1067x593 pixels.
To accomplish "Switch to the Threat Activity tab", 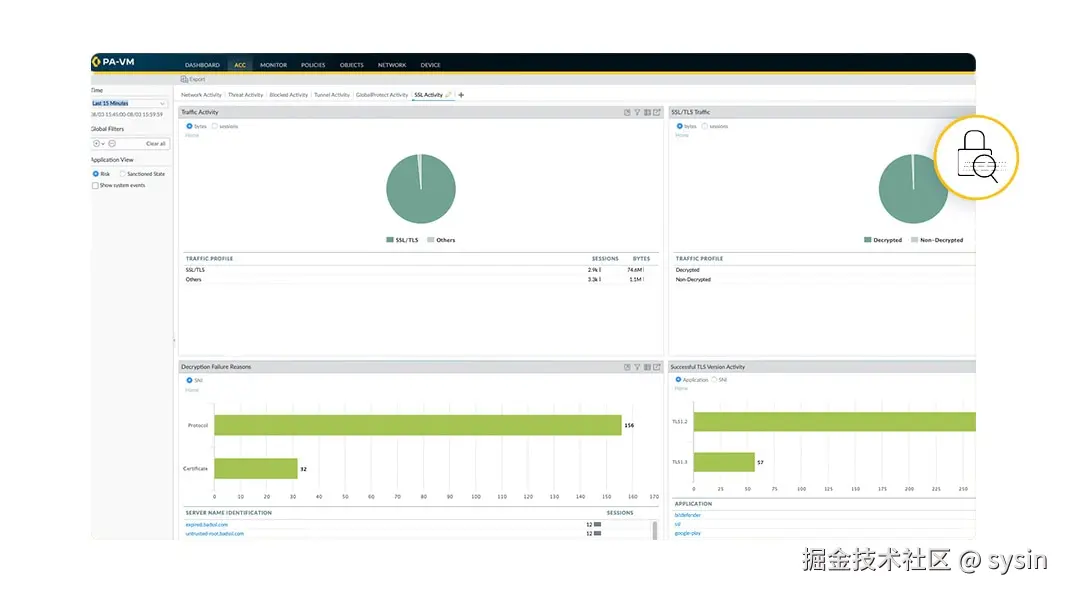I will 245,95.
